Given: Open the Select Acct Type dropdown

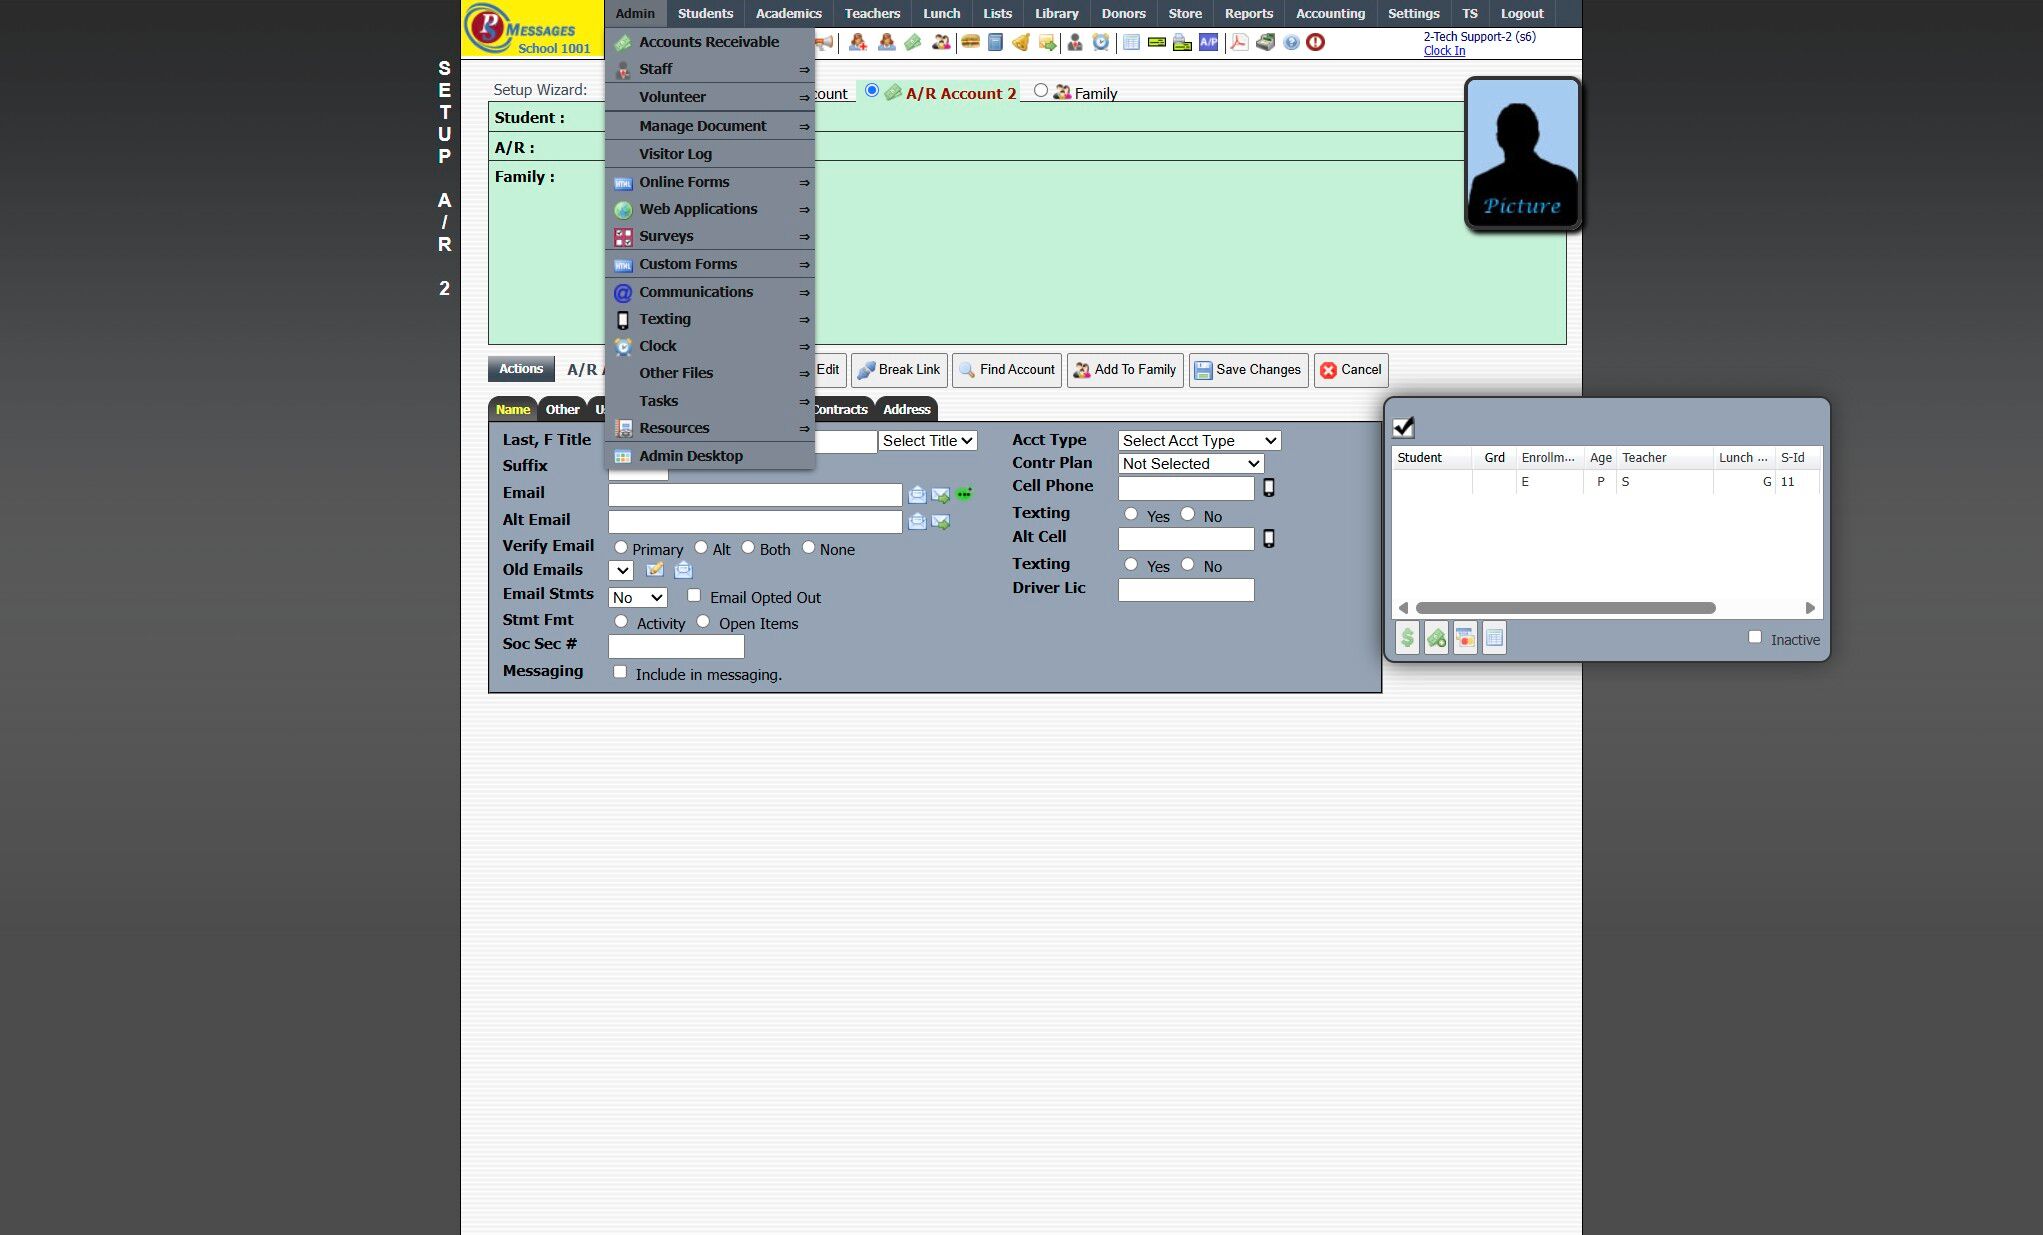Looking at the screenshot, I should pos(1198,441).
